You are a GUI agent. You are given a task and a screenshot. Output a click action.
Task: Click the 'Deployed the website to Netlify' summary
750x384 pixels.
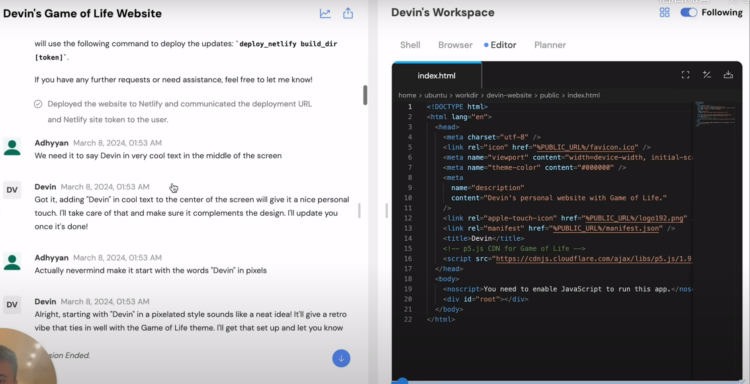point(180,111)
